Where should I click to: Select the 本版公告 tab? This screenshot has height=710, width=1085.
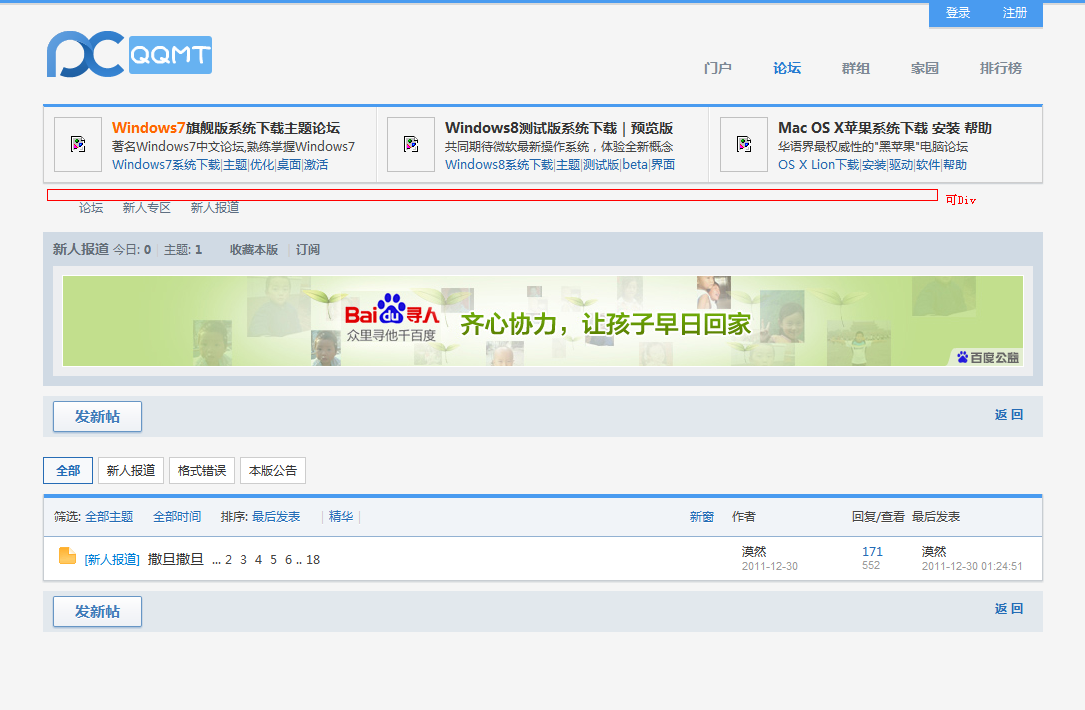(x=273, y=471)
